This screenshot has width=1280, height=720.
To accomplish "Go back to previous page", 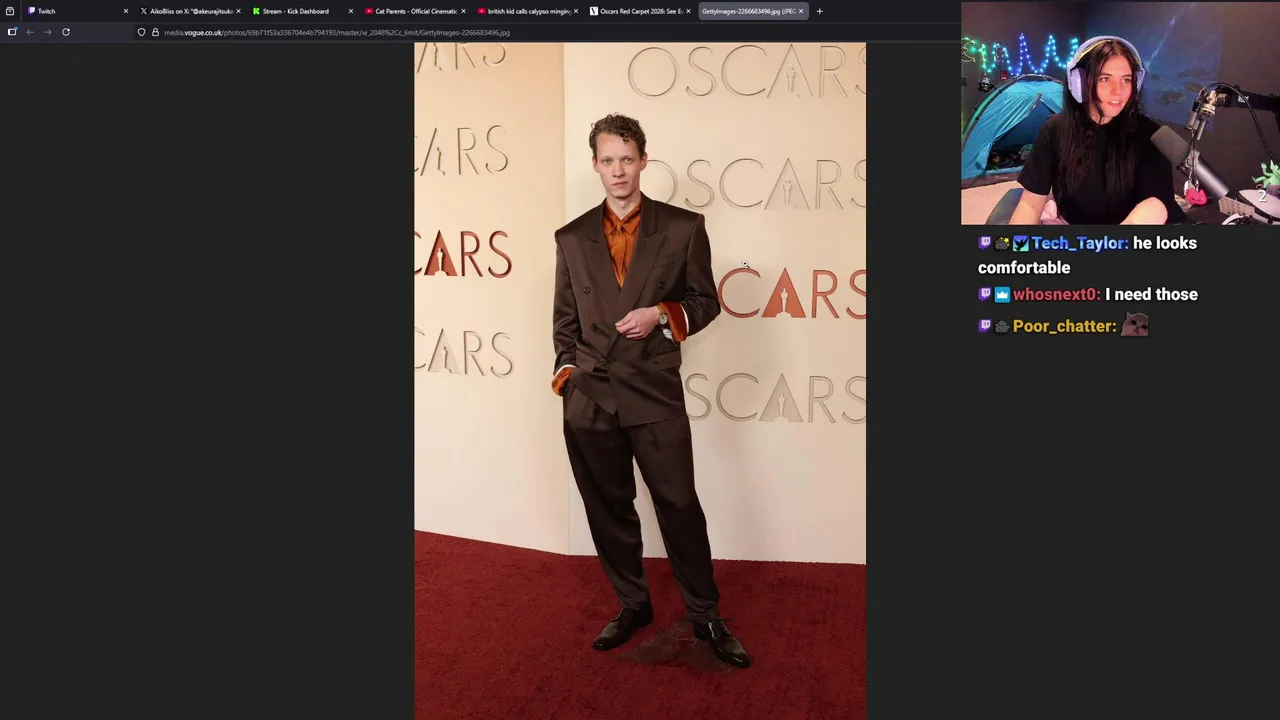I will pos(30,32).
